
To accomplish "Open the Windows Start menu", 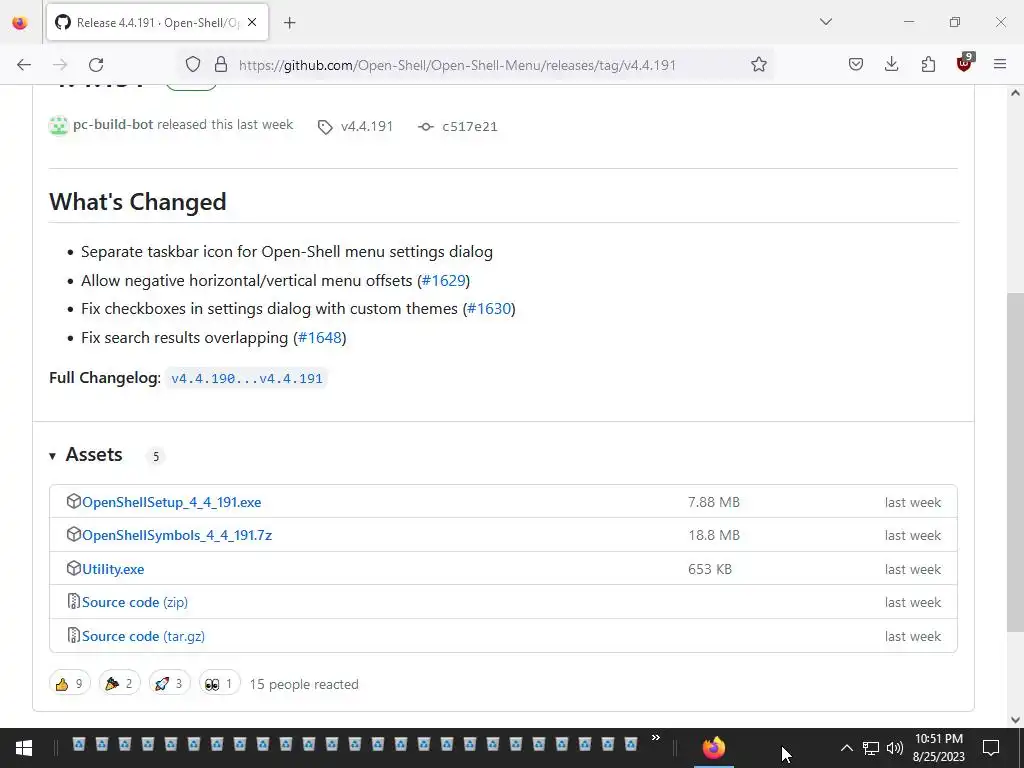I will coord(24,748).
